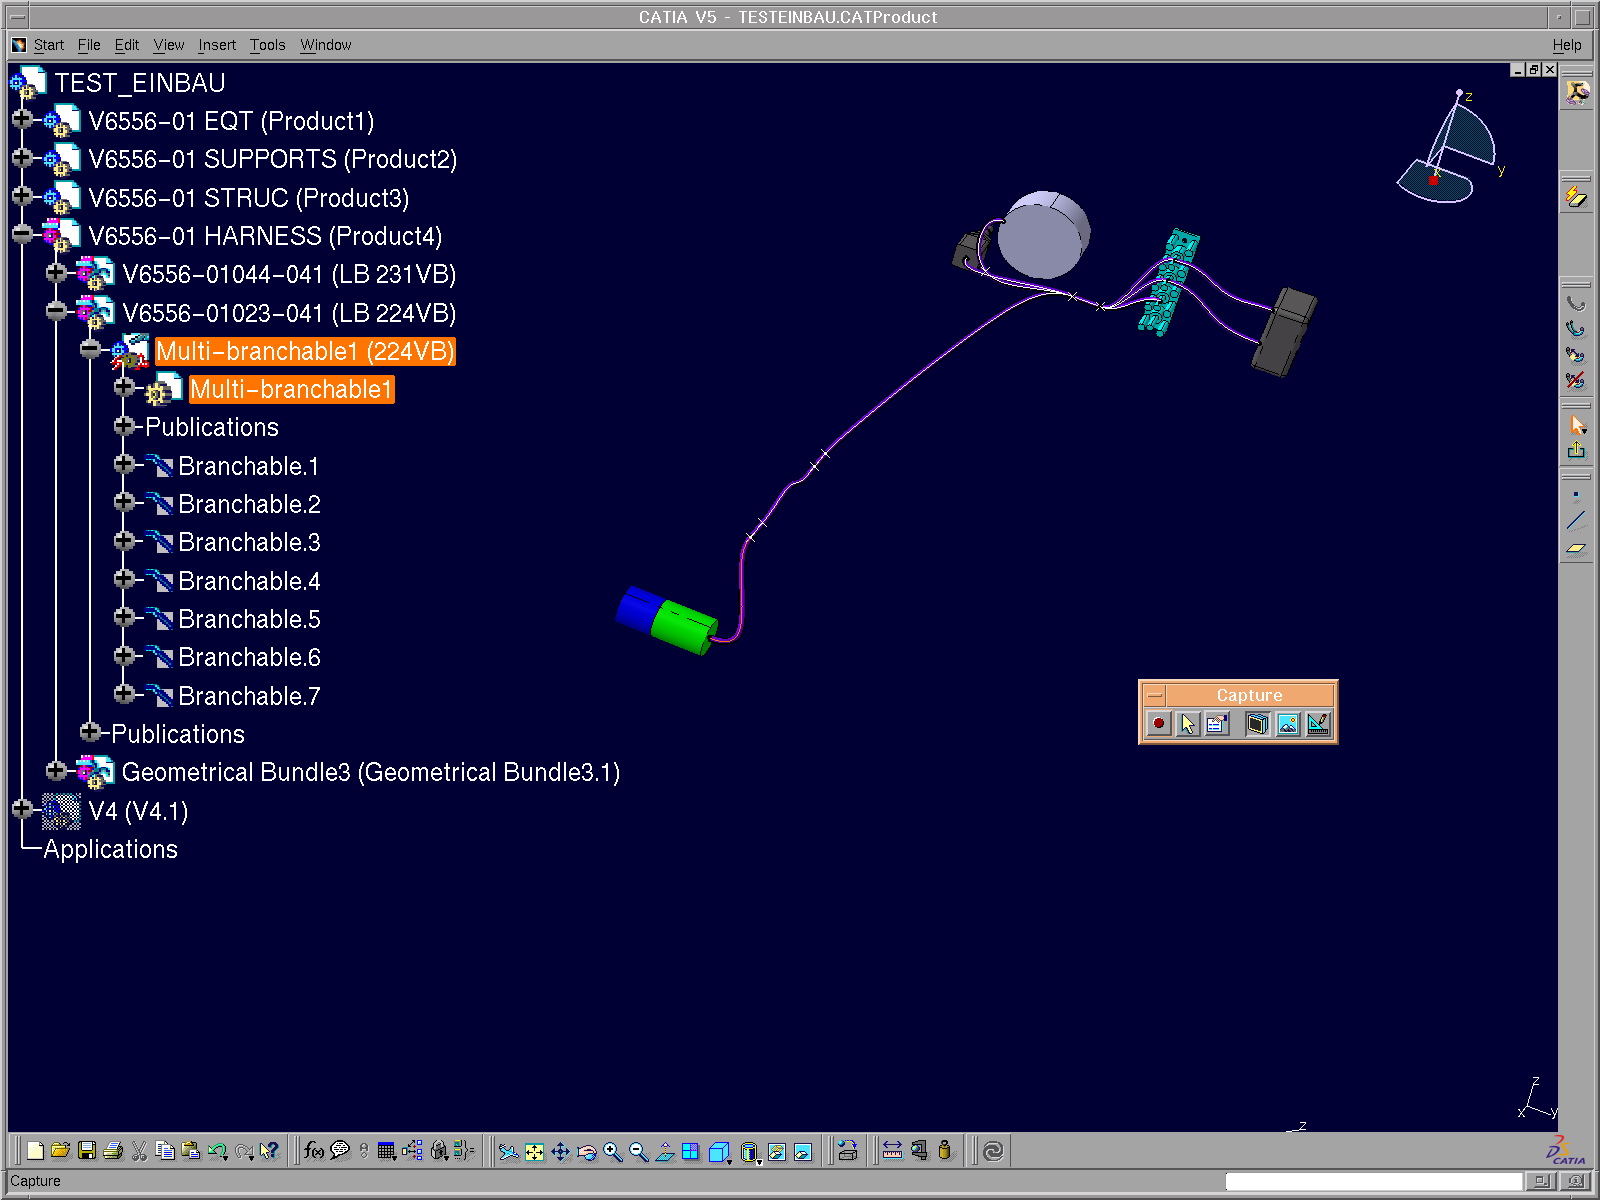
Task: Click the Point creation tool
Action: click(1577, 495)
